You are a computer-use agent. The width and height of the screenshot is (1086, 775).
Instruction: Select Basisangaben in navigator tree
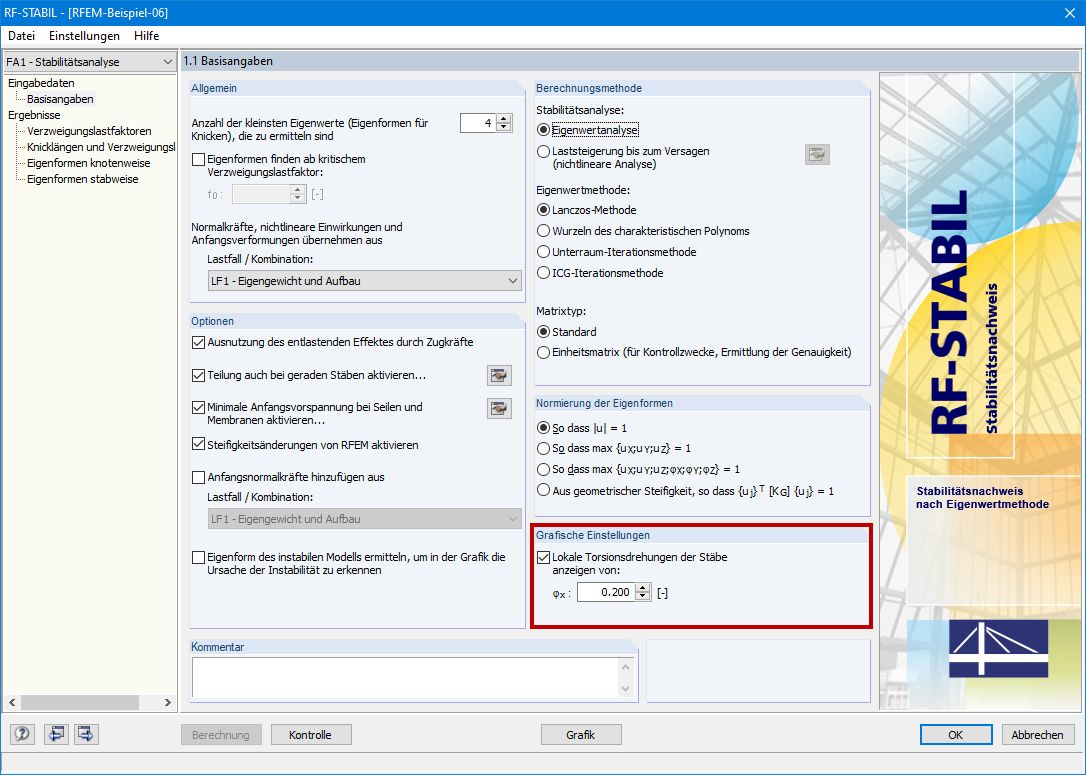[60, 99]
